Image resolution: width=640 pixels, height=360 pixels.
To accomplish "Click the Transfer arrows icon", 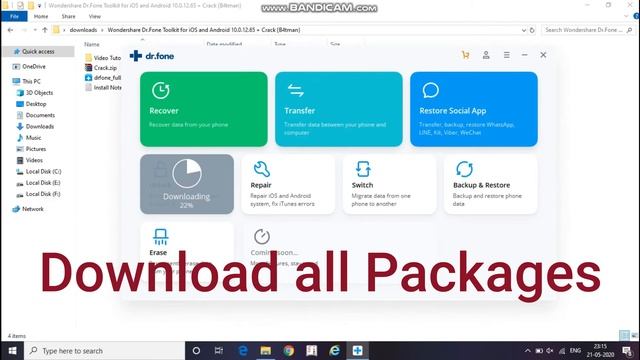I will [x=296, y=90].
